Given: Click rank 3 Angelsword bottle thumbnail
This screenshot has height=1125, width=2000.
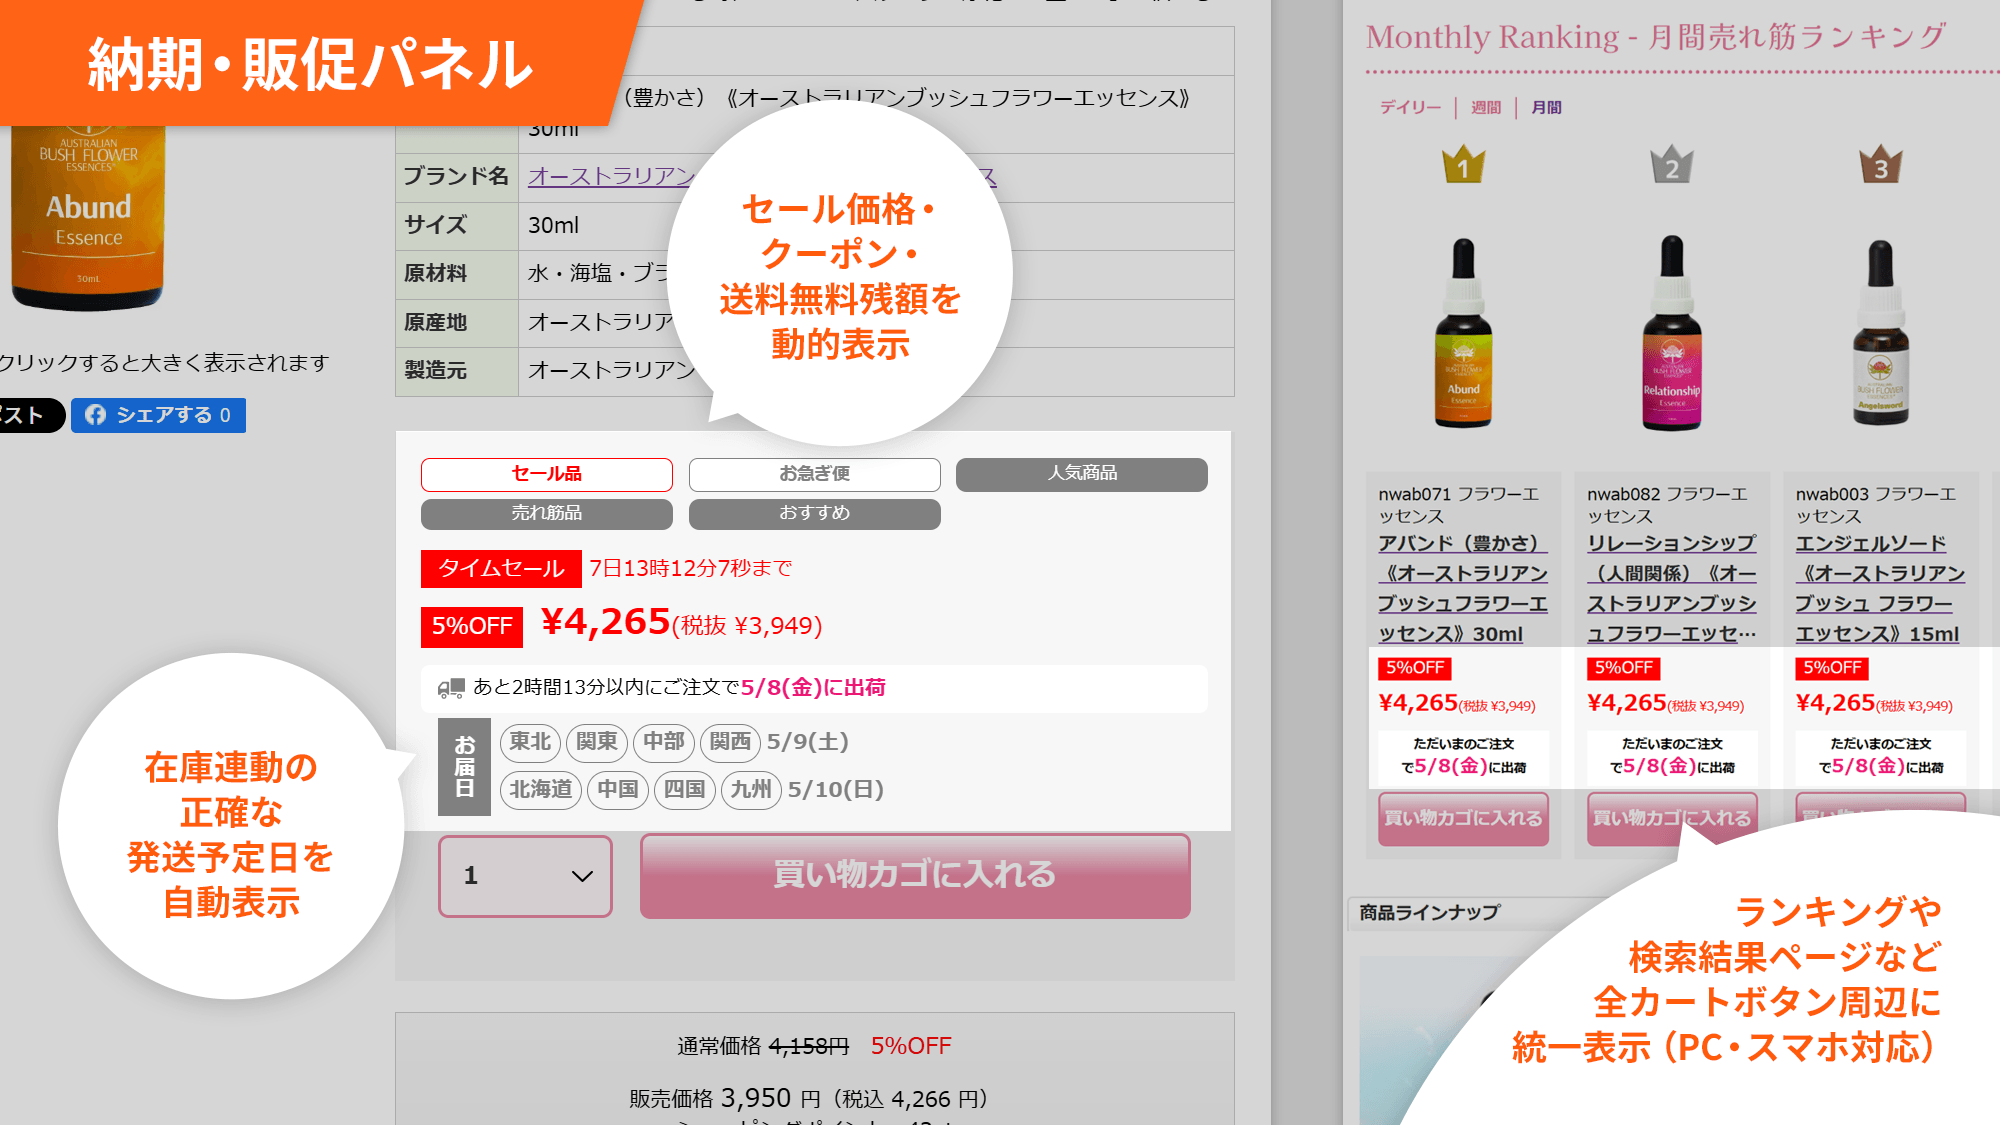Looking at the screenshot, I should (x=1880, y=333).
